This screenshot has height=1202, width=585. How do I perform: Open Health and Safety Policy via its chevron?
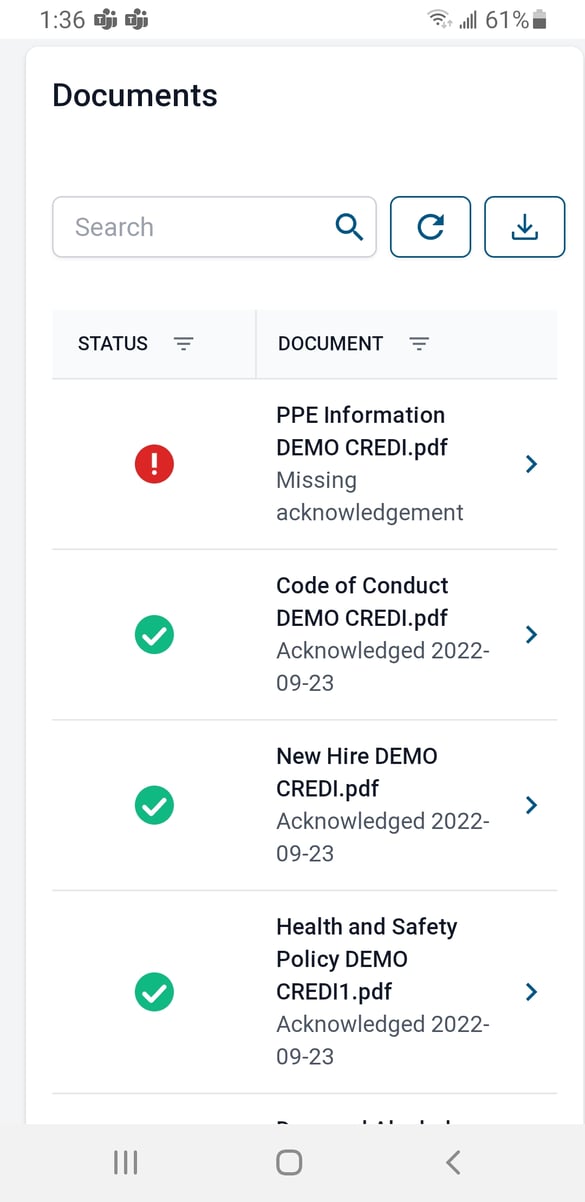(x=531, y=992)
